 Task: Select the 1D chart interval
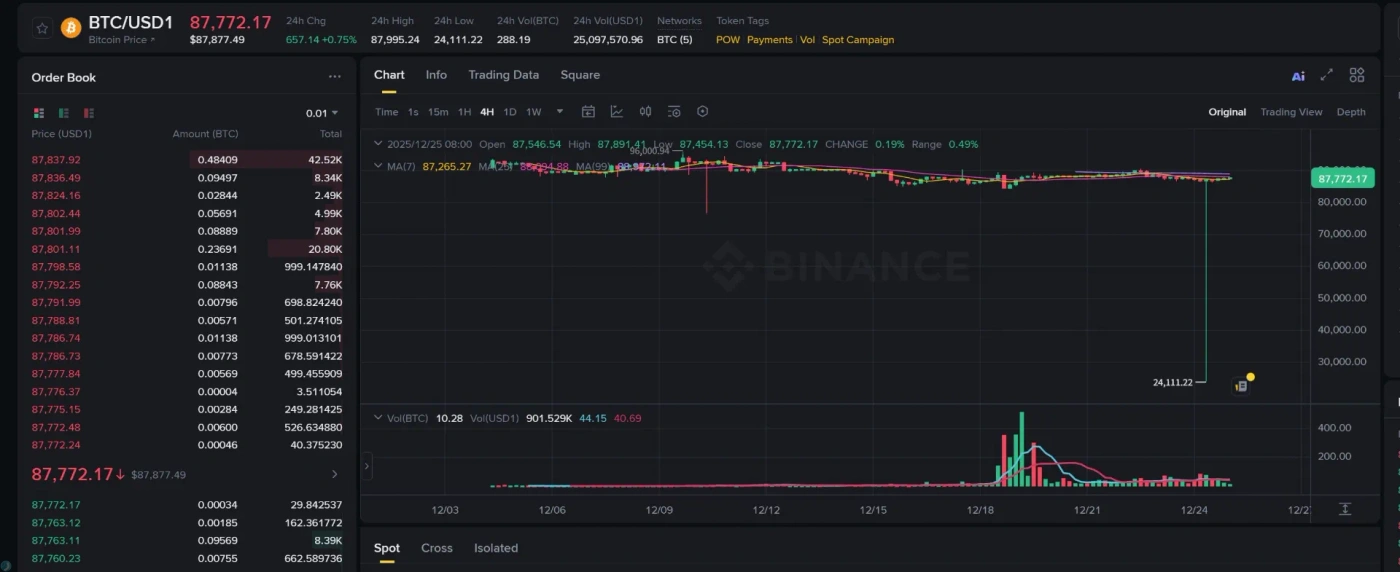[510, 112]
